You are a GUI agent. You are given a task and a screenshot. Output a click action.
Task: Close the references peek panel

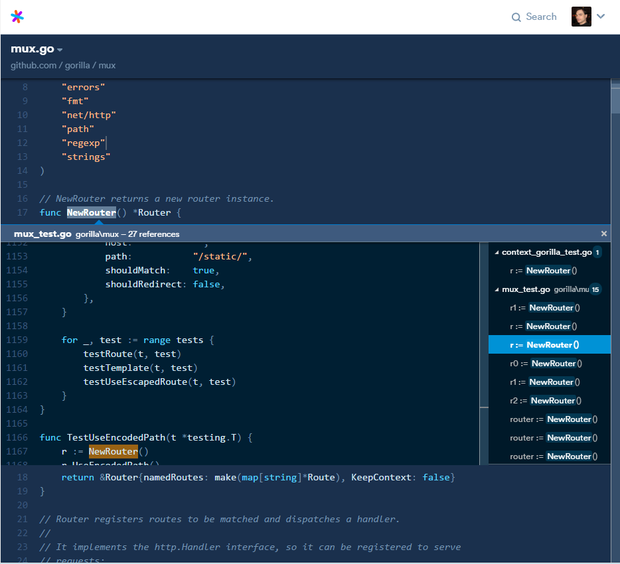click(603, 234)
